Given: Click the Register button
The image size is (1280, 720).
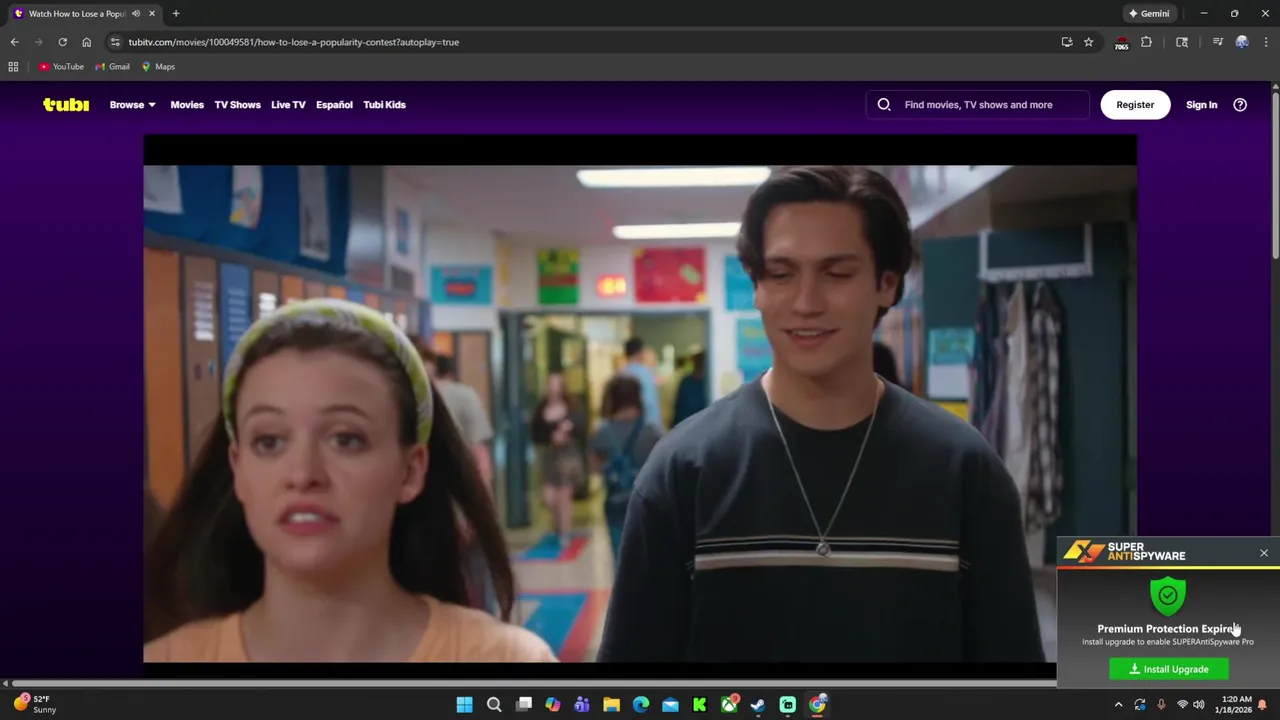Looking at the screenshot, I should 1135,104.
